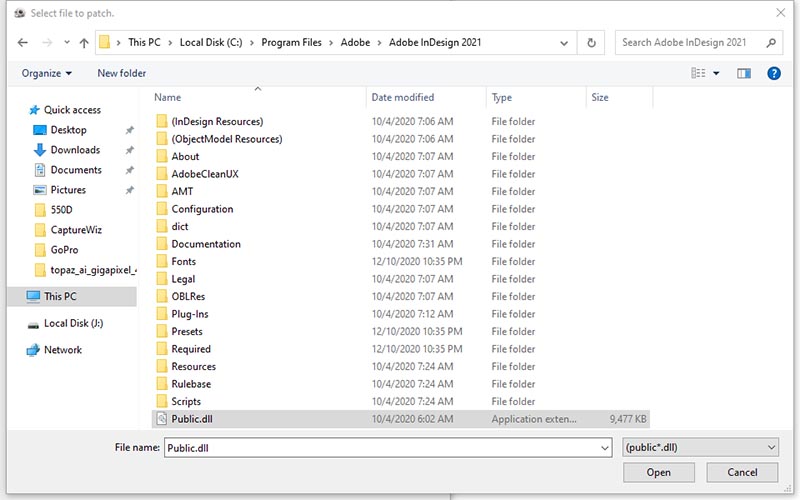Select the AdobeCleanUX folder
This screenshot has height=500, width=800.
coord(205,174)
